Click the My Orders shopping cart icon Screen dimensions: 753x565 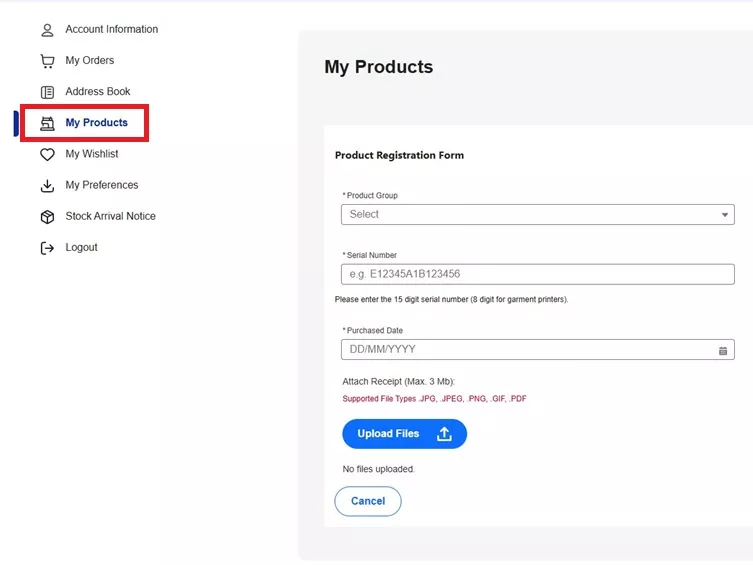(x=47, y=61)
